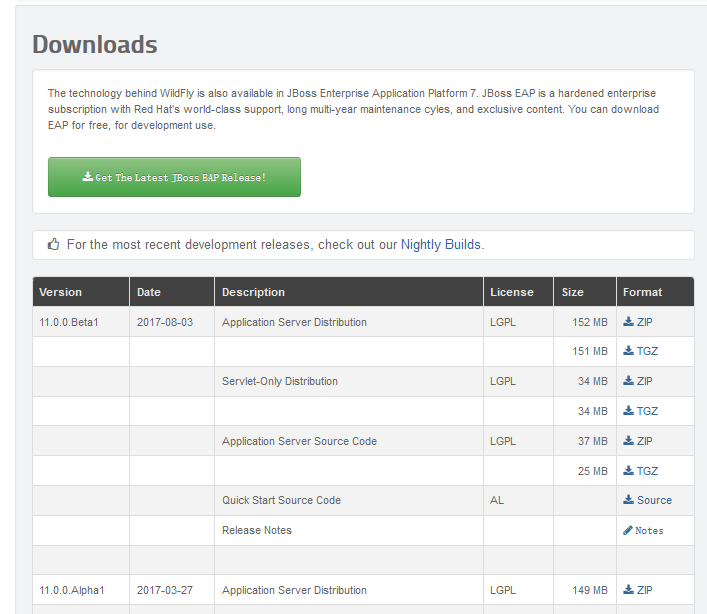Download 25 MB Source Code TGZ
The image size is (707, 614).
coord(640,471)
